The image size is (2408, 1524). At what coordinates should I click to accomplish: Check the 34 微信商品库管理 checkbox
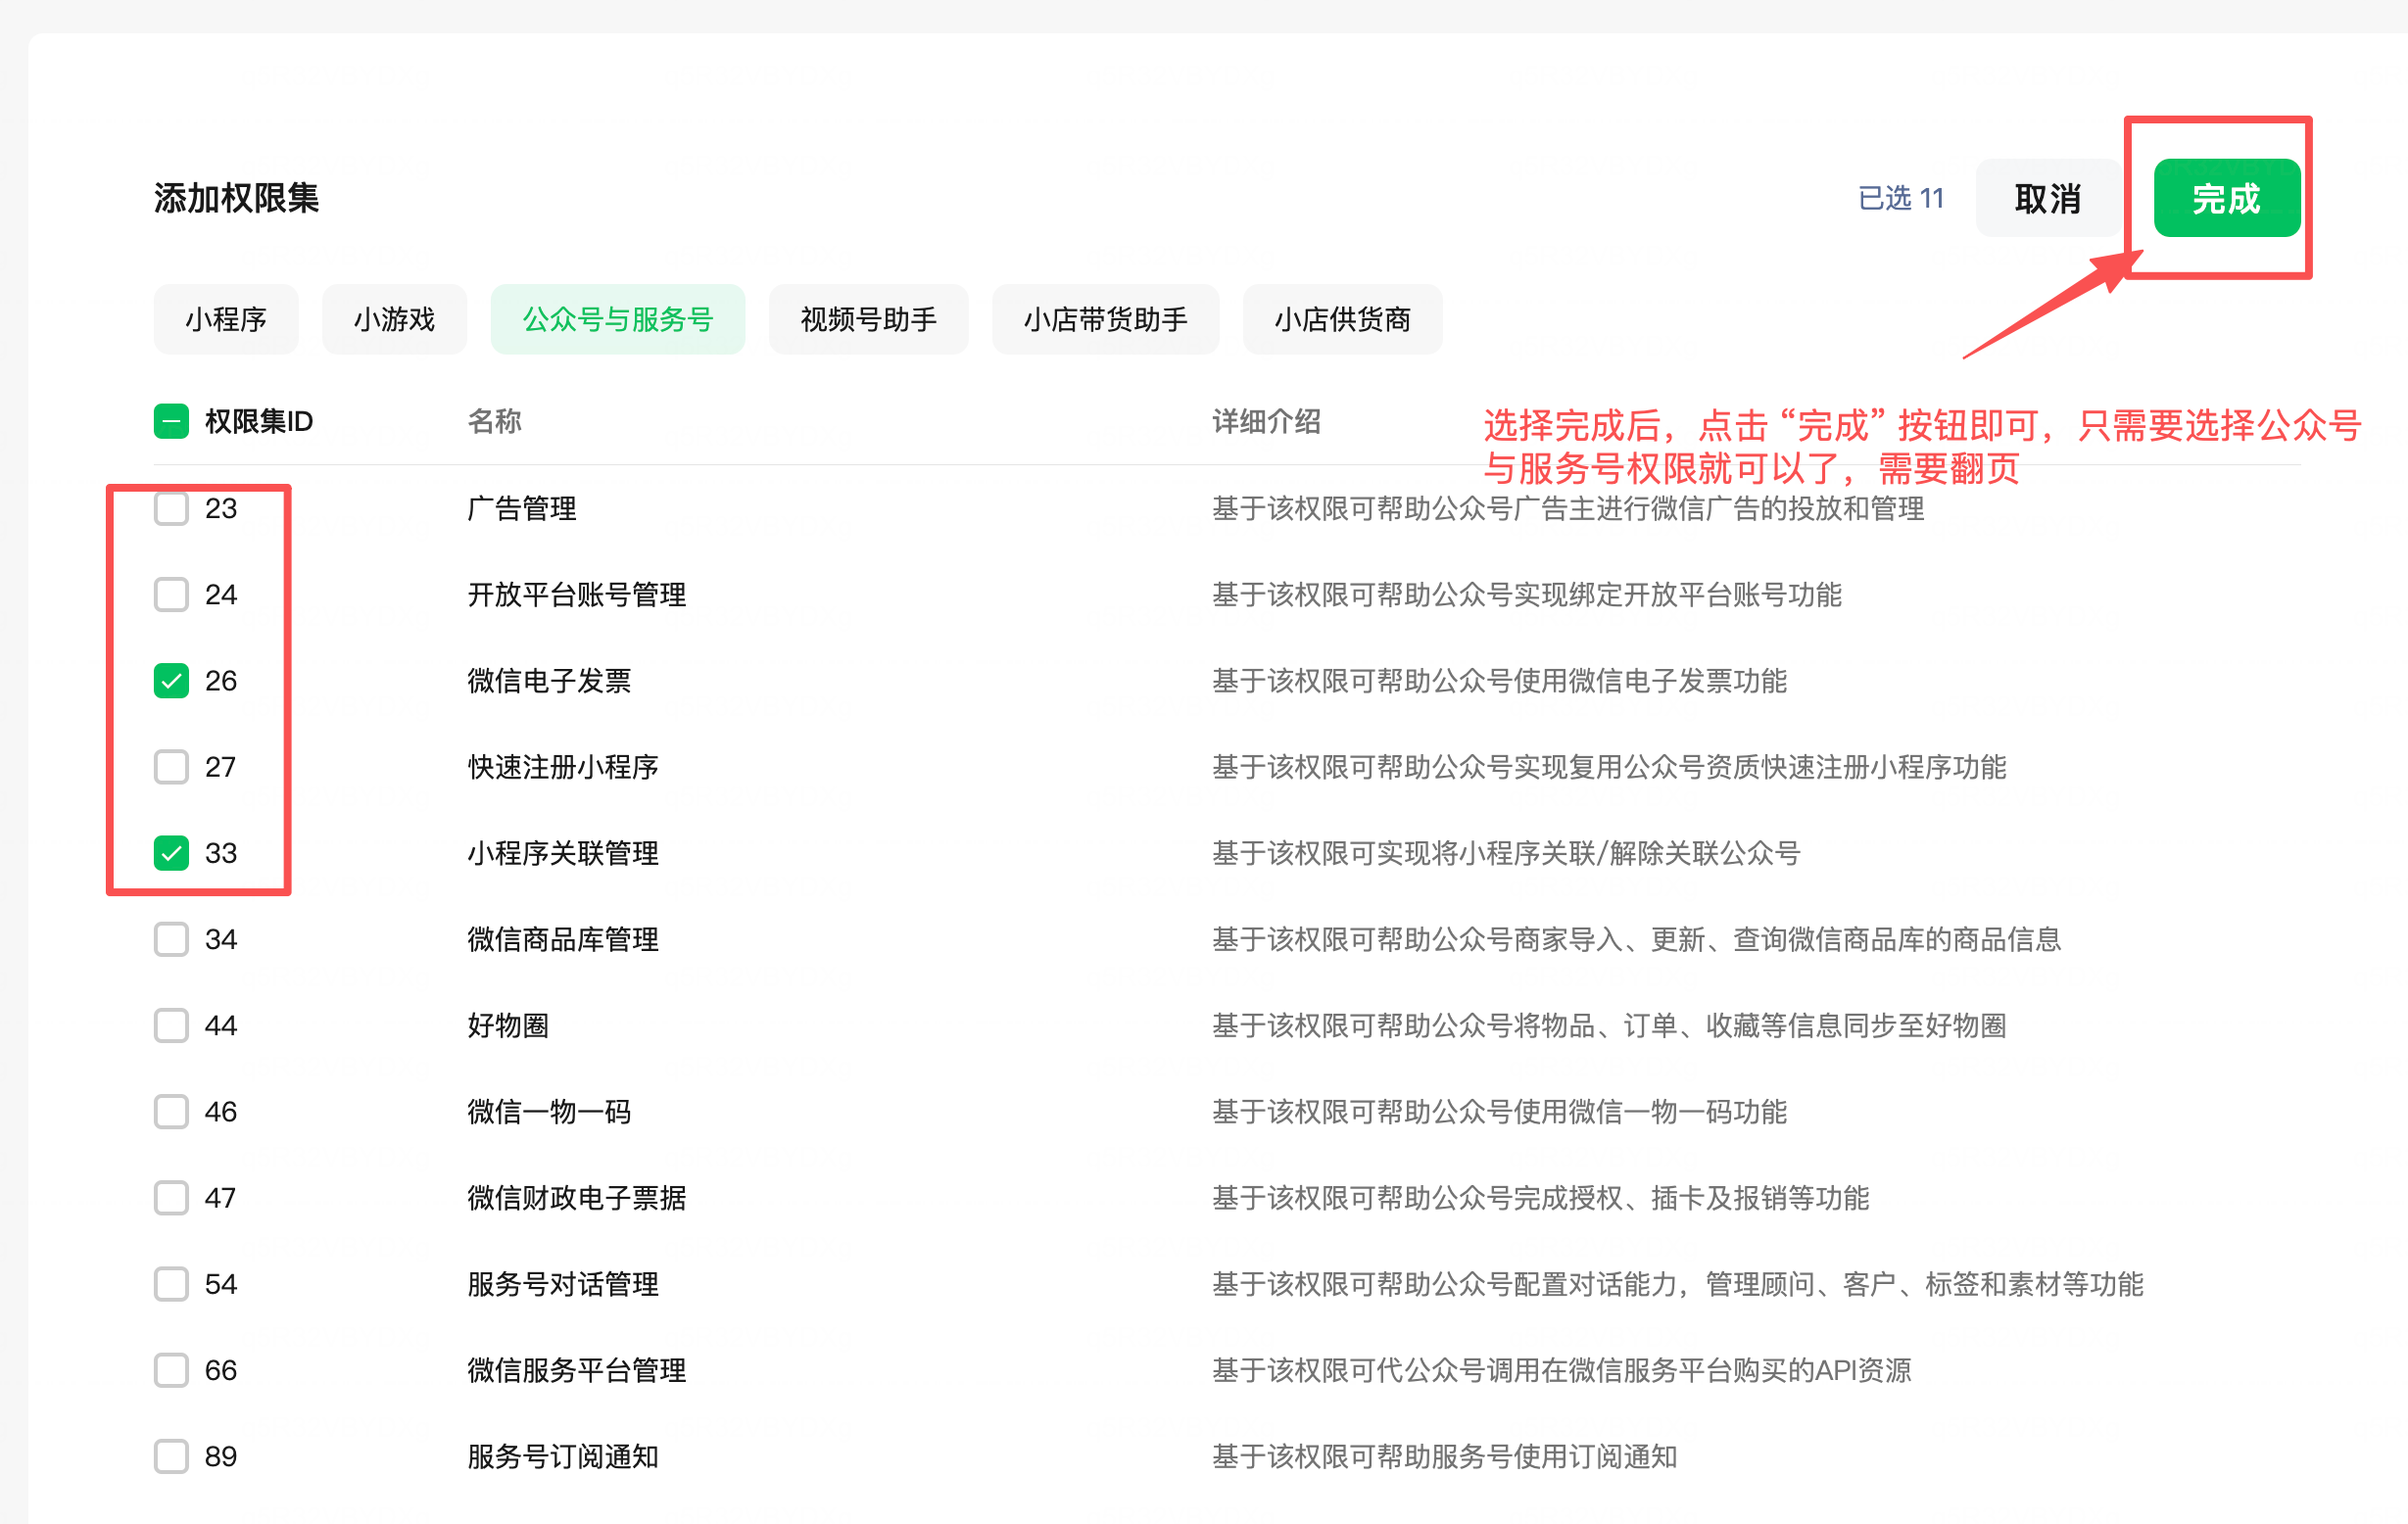pos(171,939)
